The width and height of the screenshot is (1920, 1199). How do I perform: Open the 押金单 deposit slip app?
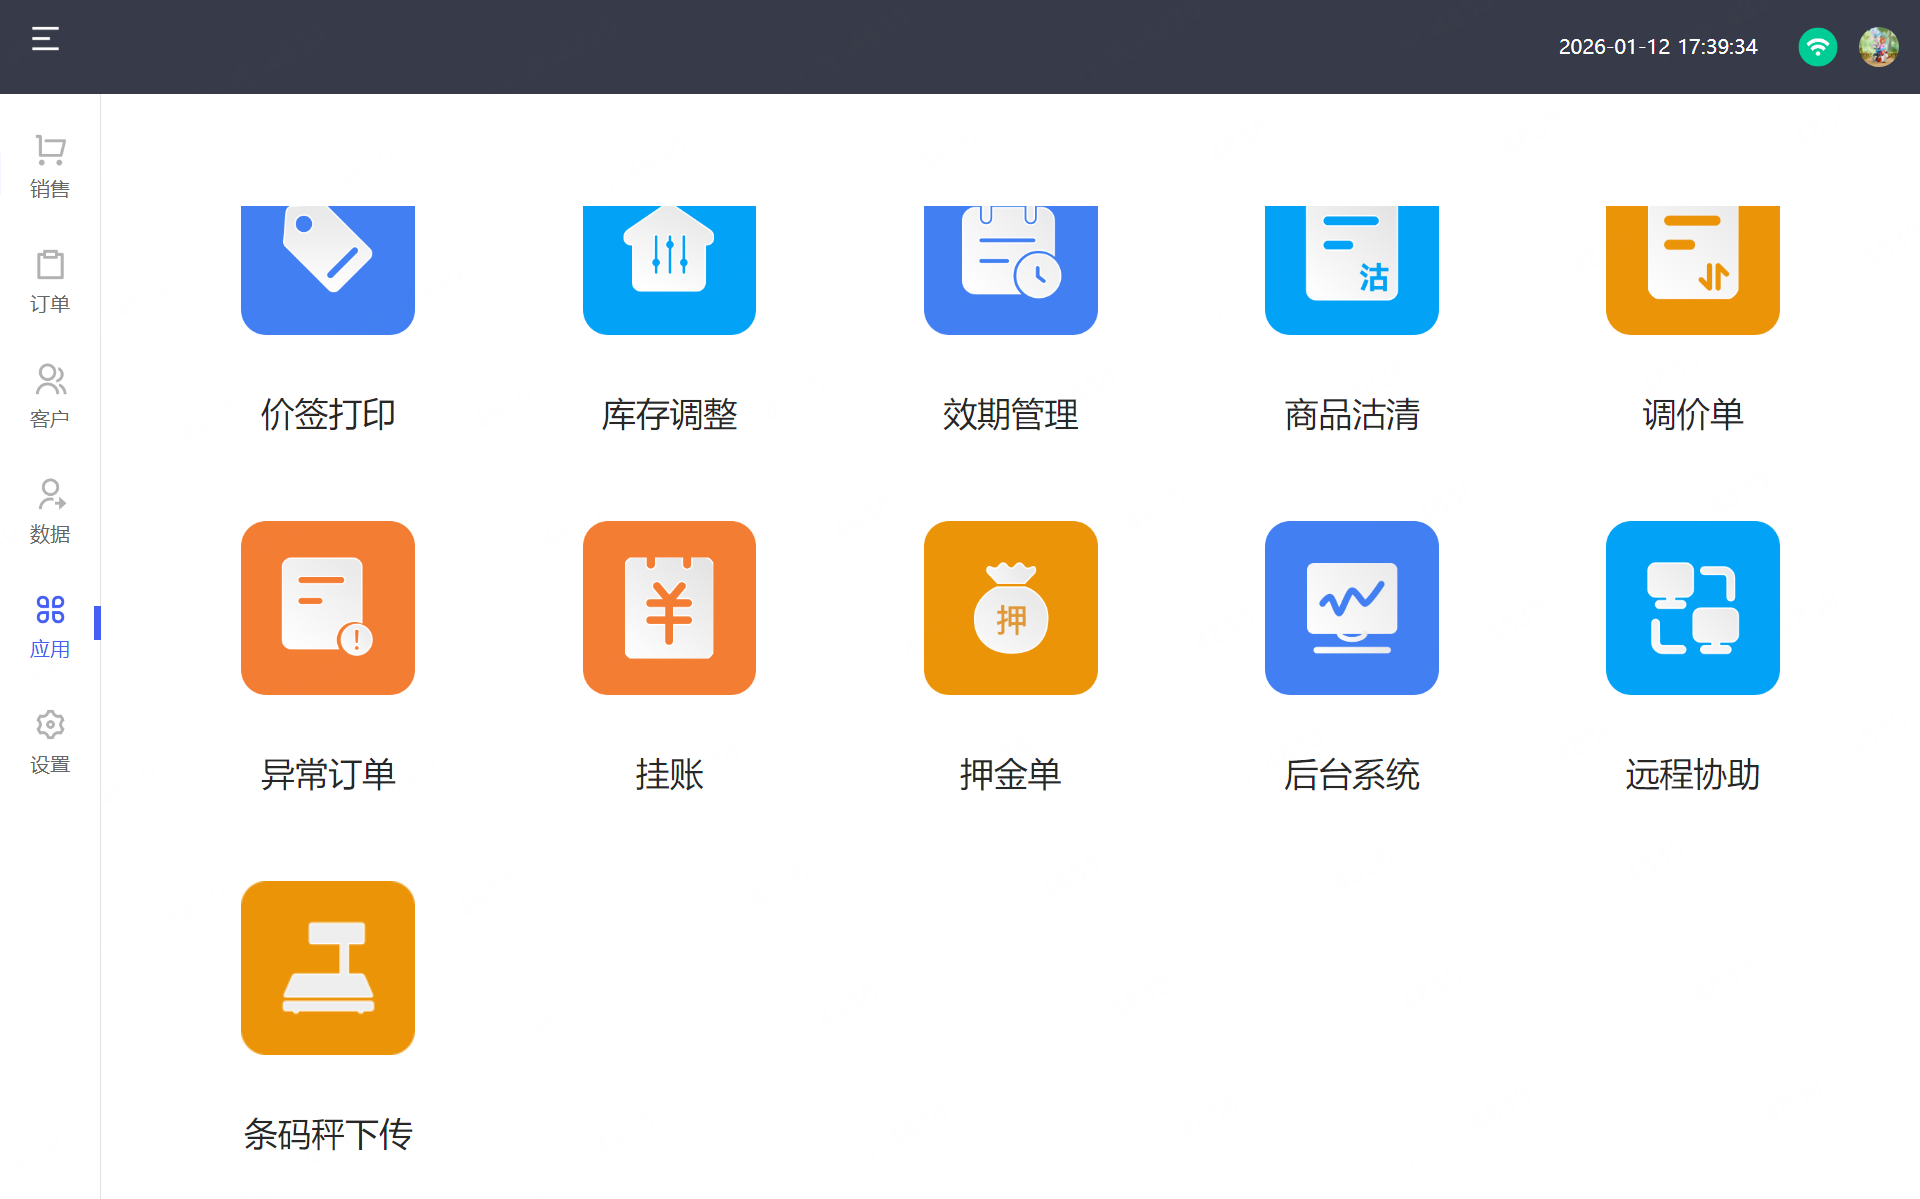pyautogui.click(x=1010, y=608)
